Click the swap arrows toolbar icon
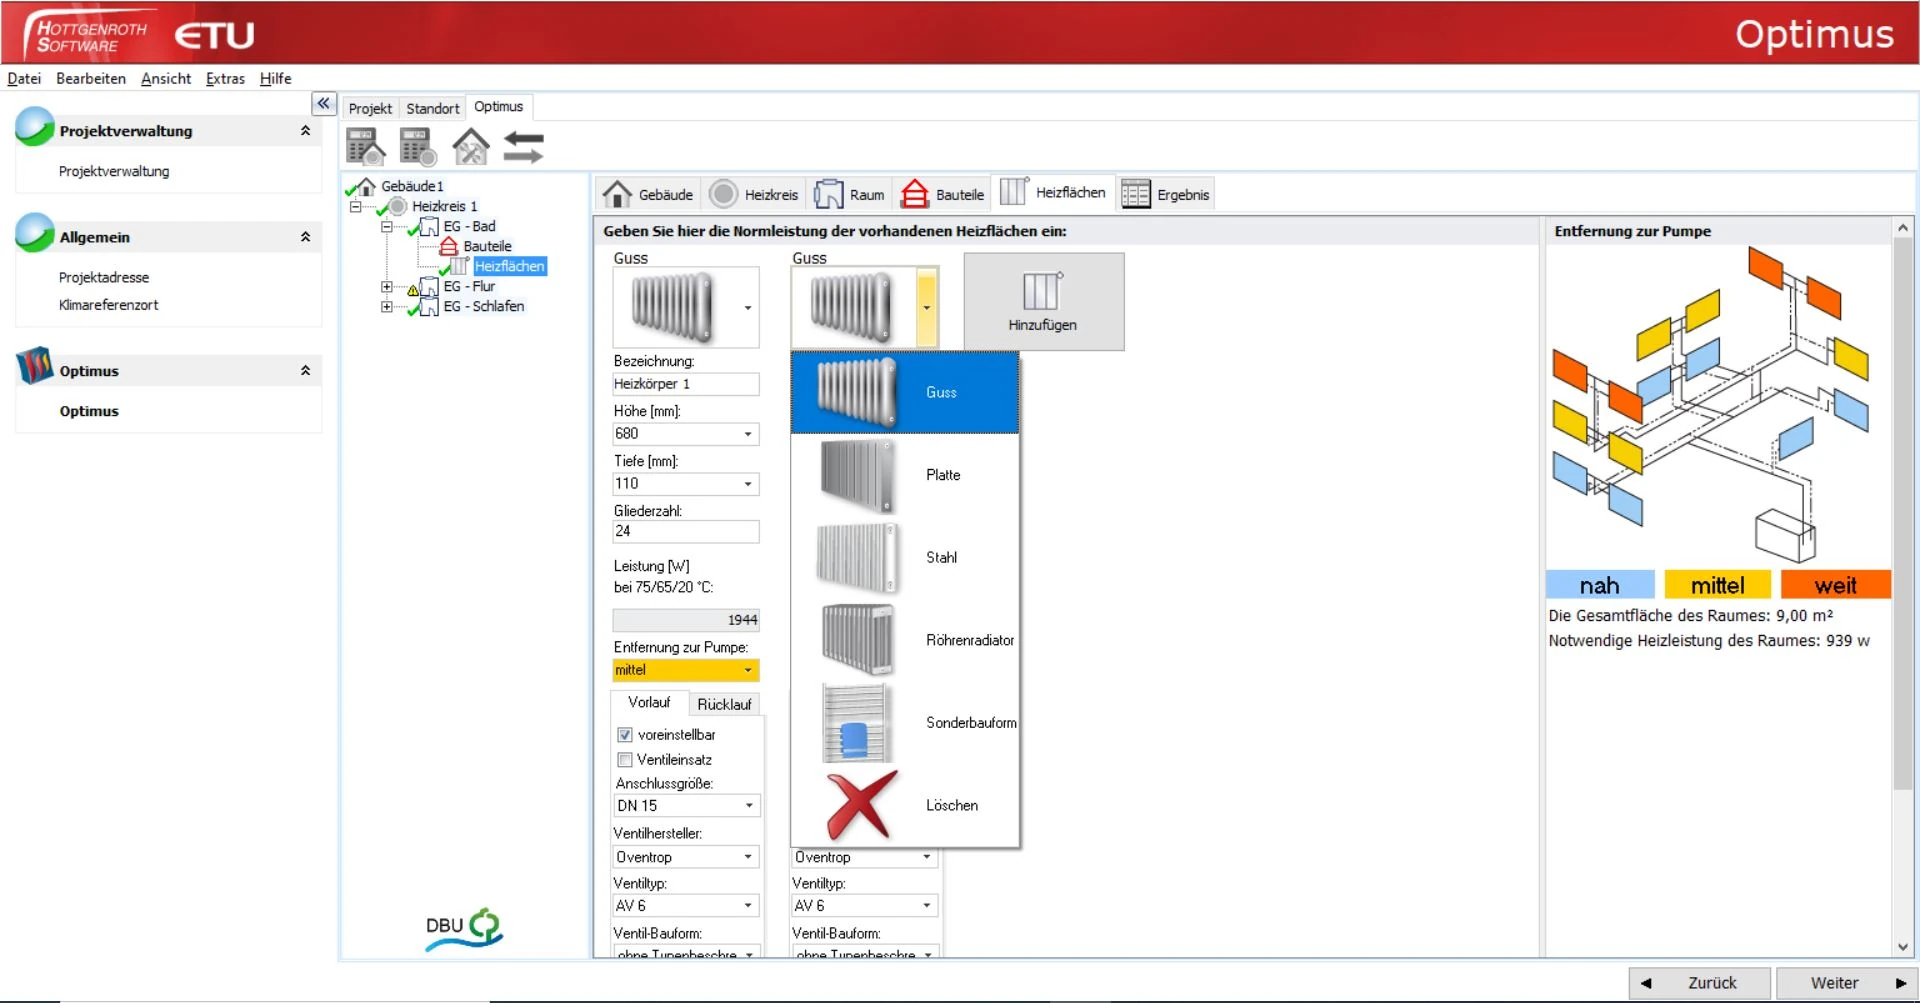Screen dimensions: 1920x1003 523,148
